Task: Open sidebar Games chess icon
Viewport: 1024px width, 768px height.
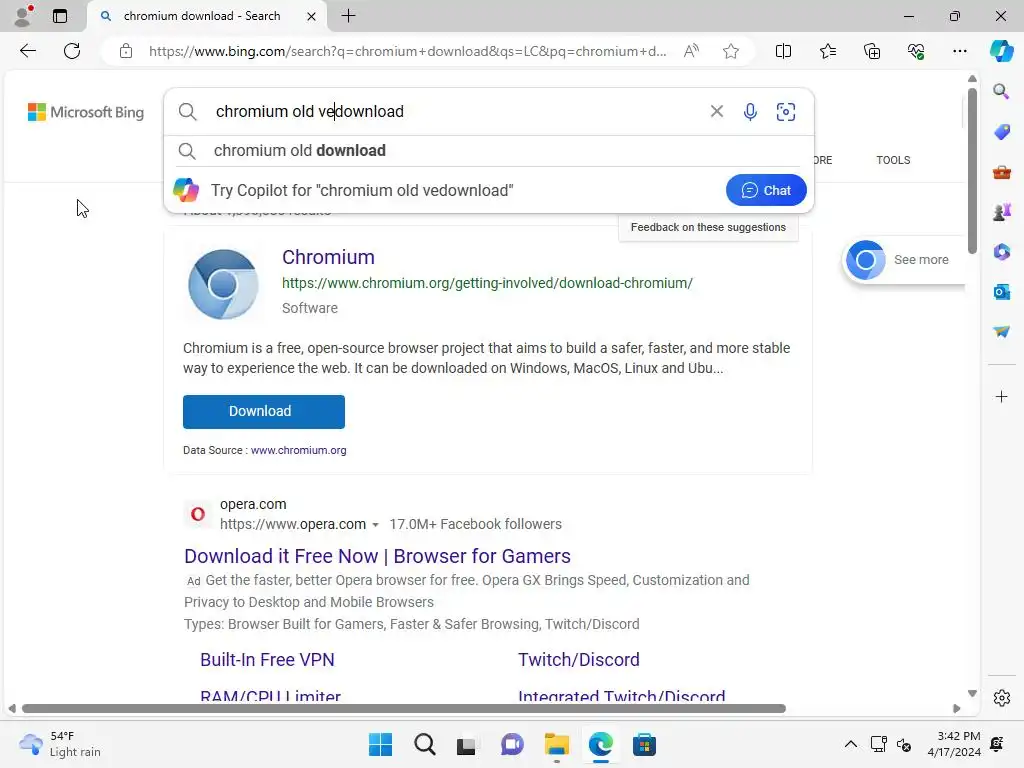Action: pos(1001,212)
